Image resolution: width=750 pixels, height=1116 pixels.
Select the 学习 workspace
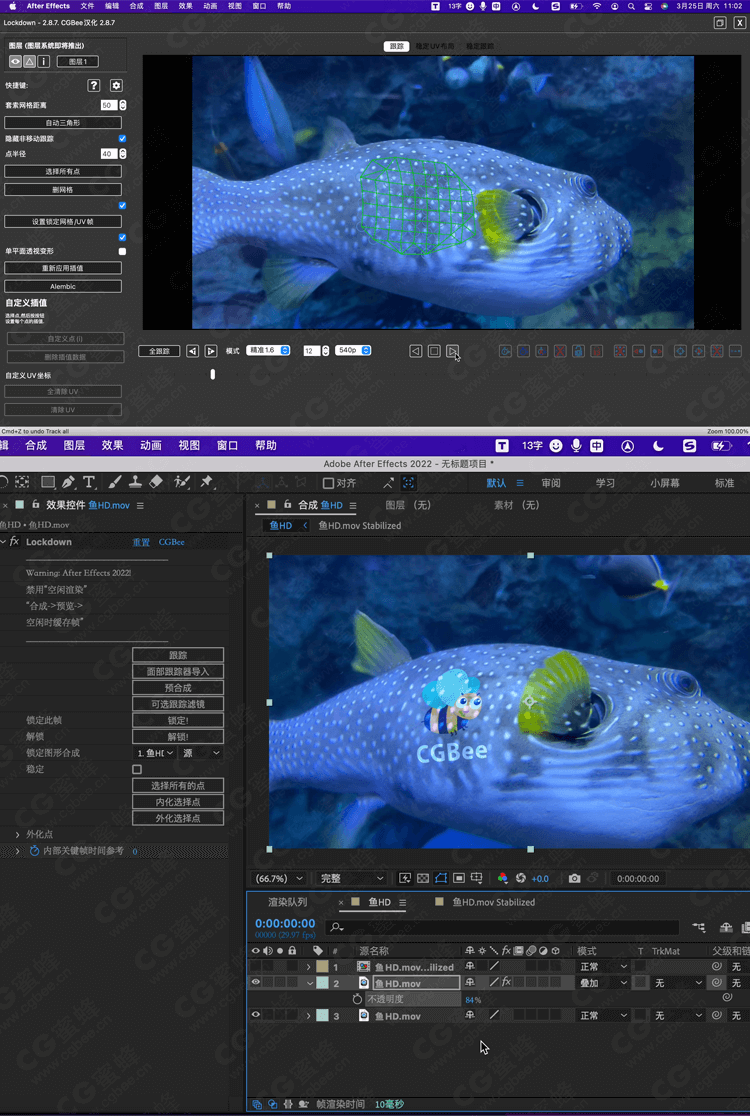606,483
